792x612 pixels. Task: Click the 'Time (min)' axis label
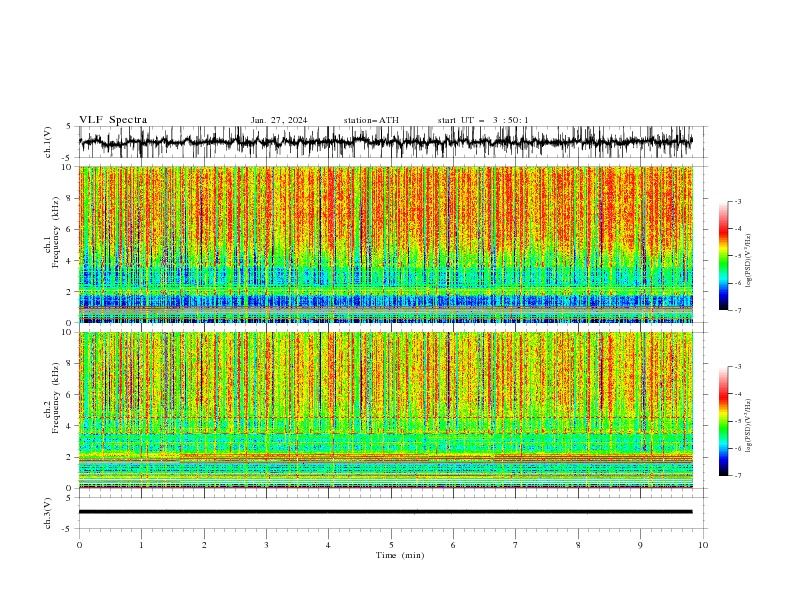tap(400, 555)
